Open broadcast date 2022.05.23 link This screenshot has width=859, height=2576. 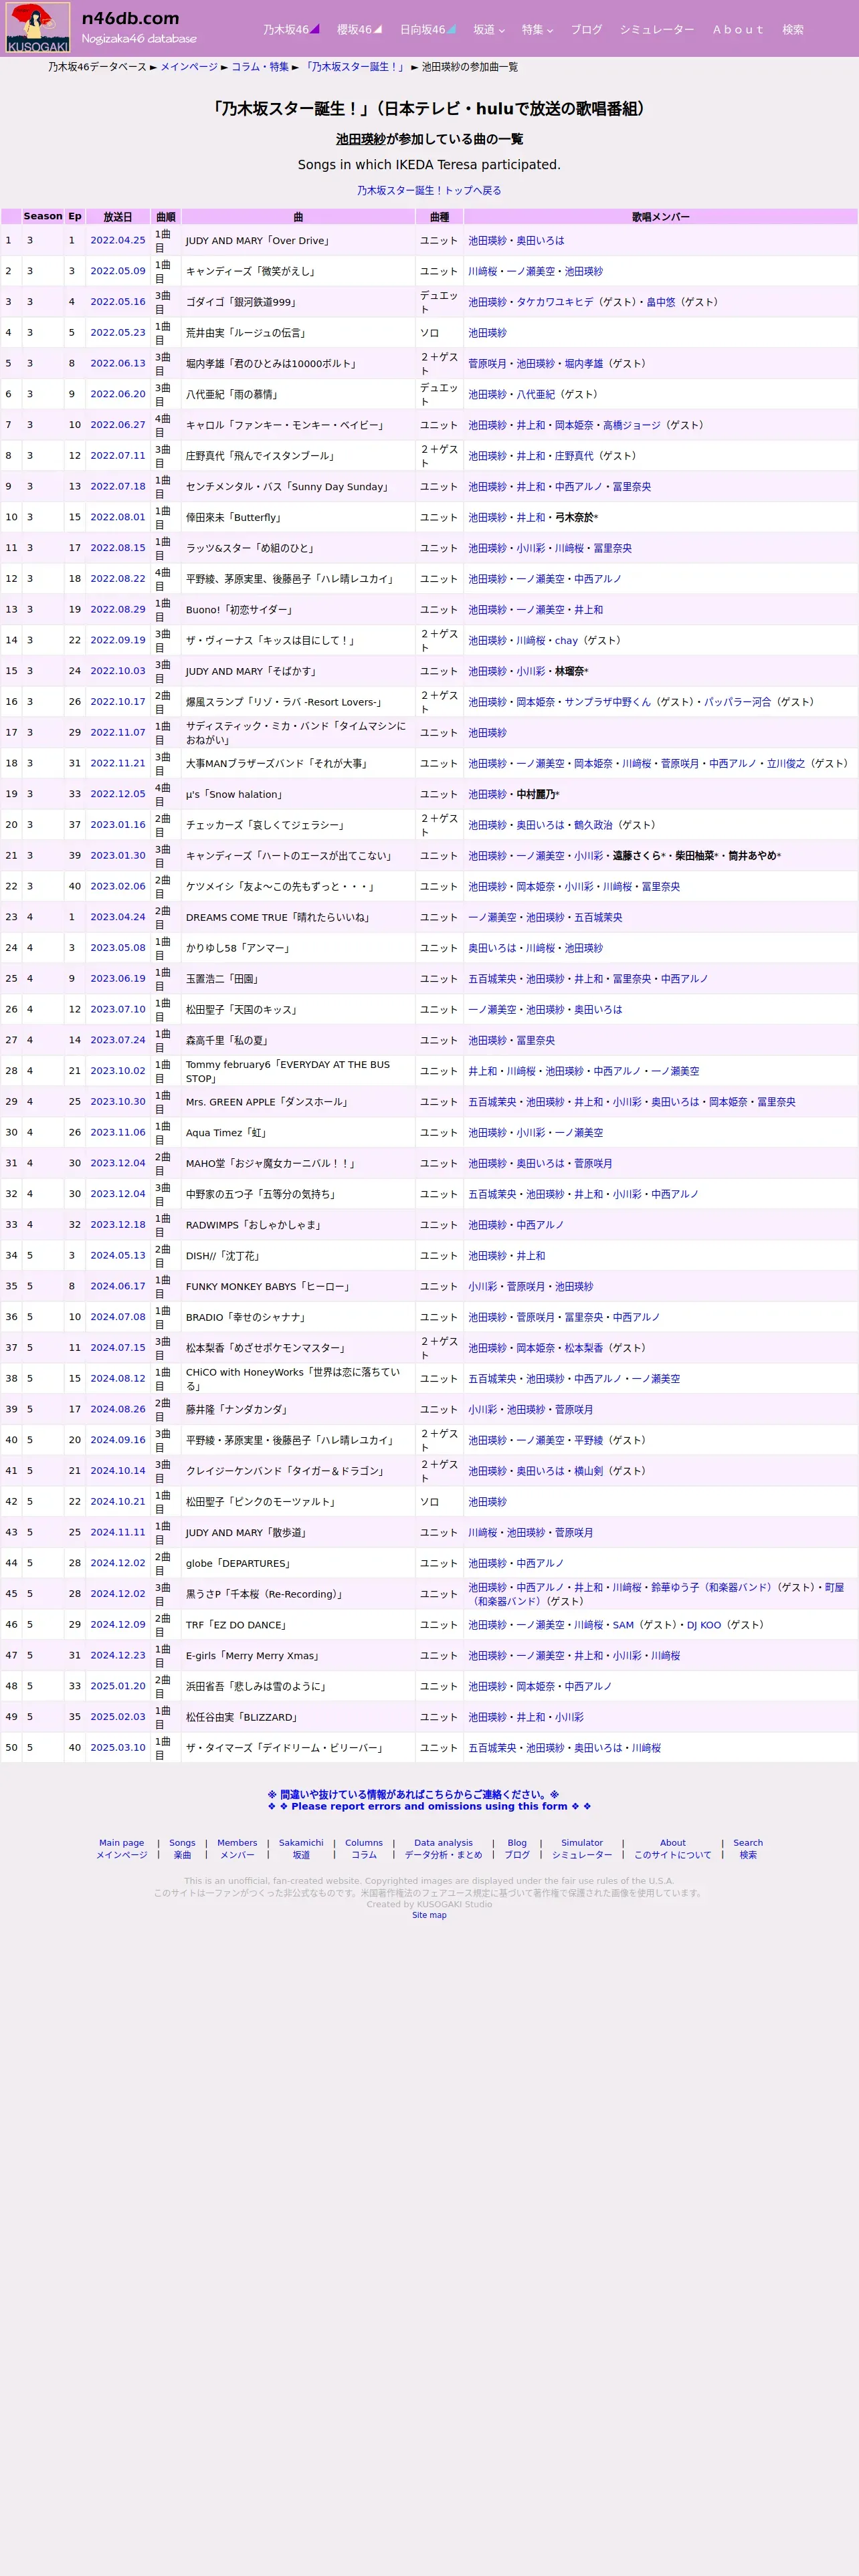coord(118,333)
